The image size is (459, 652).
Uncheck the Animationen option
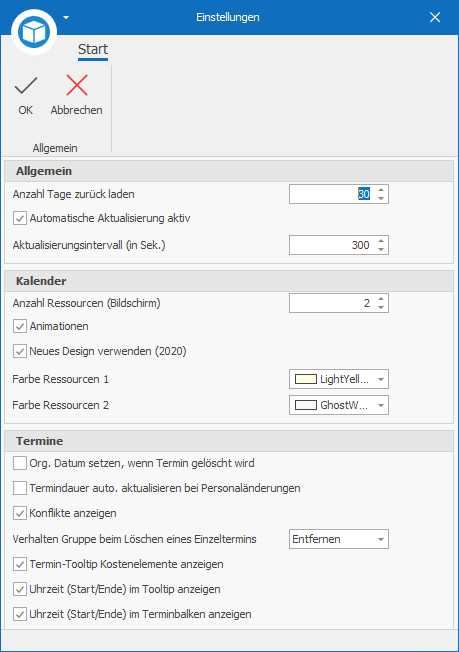point(20,326)
